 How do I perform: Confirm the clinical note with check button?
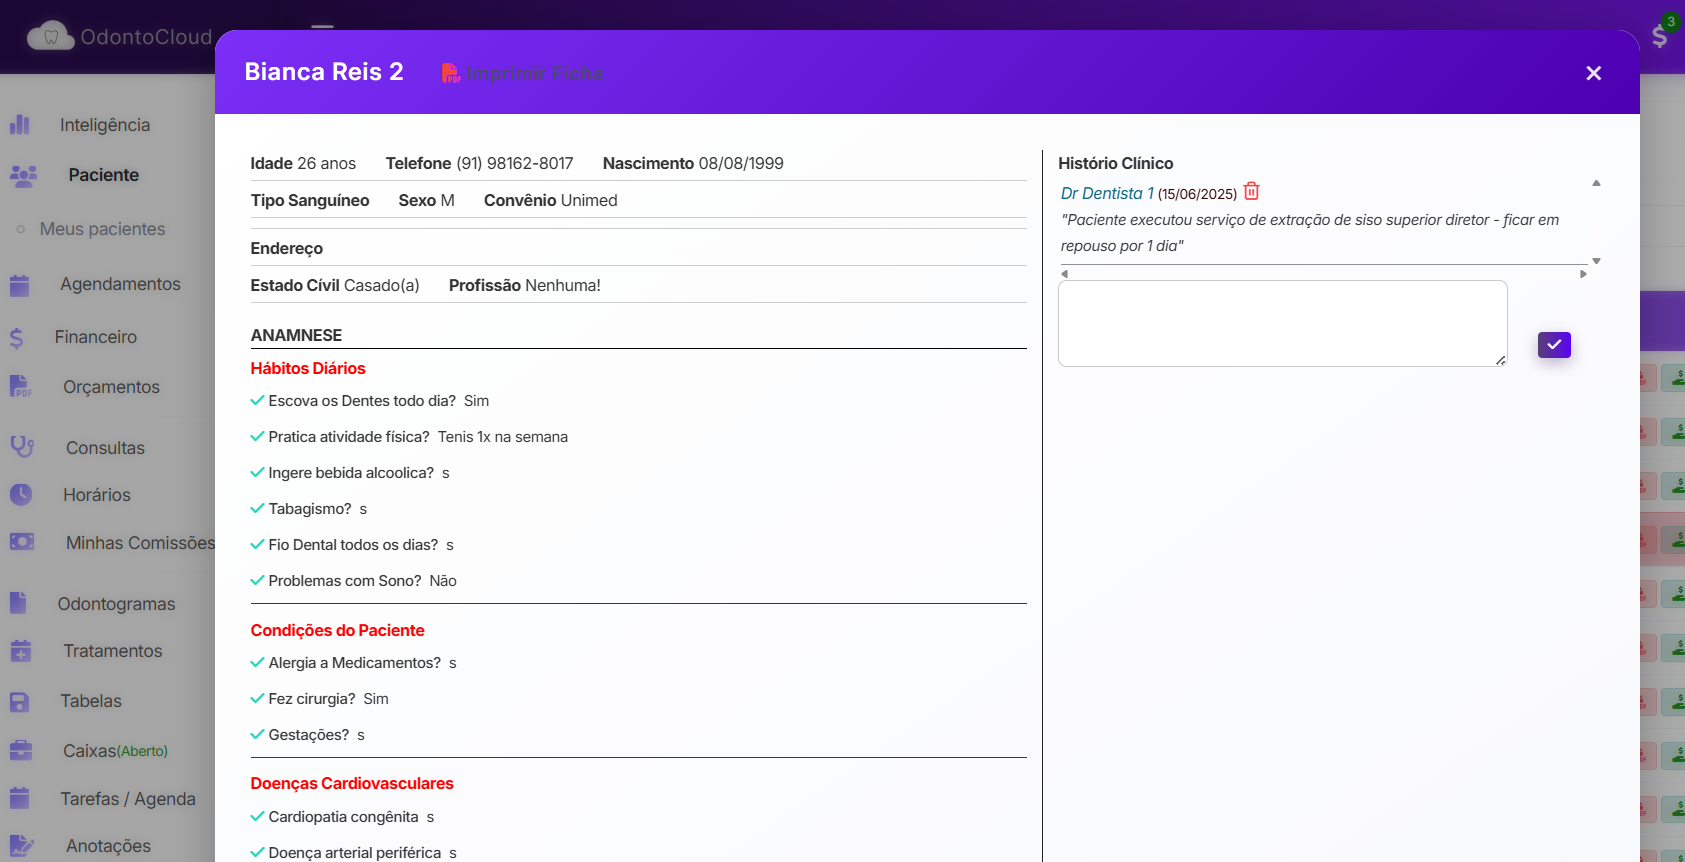1554,345
